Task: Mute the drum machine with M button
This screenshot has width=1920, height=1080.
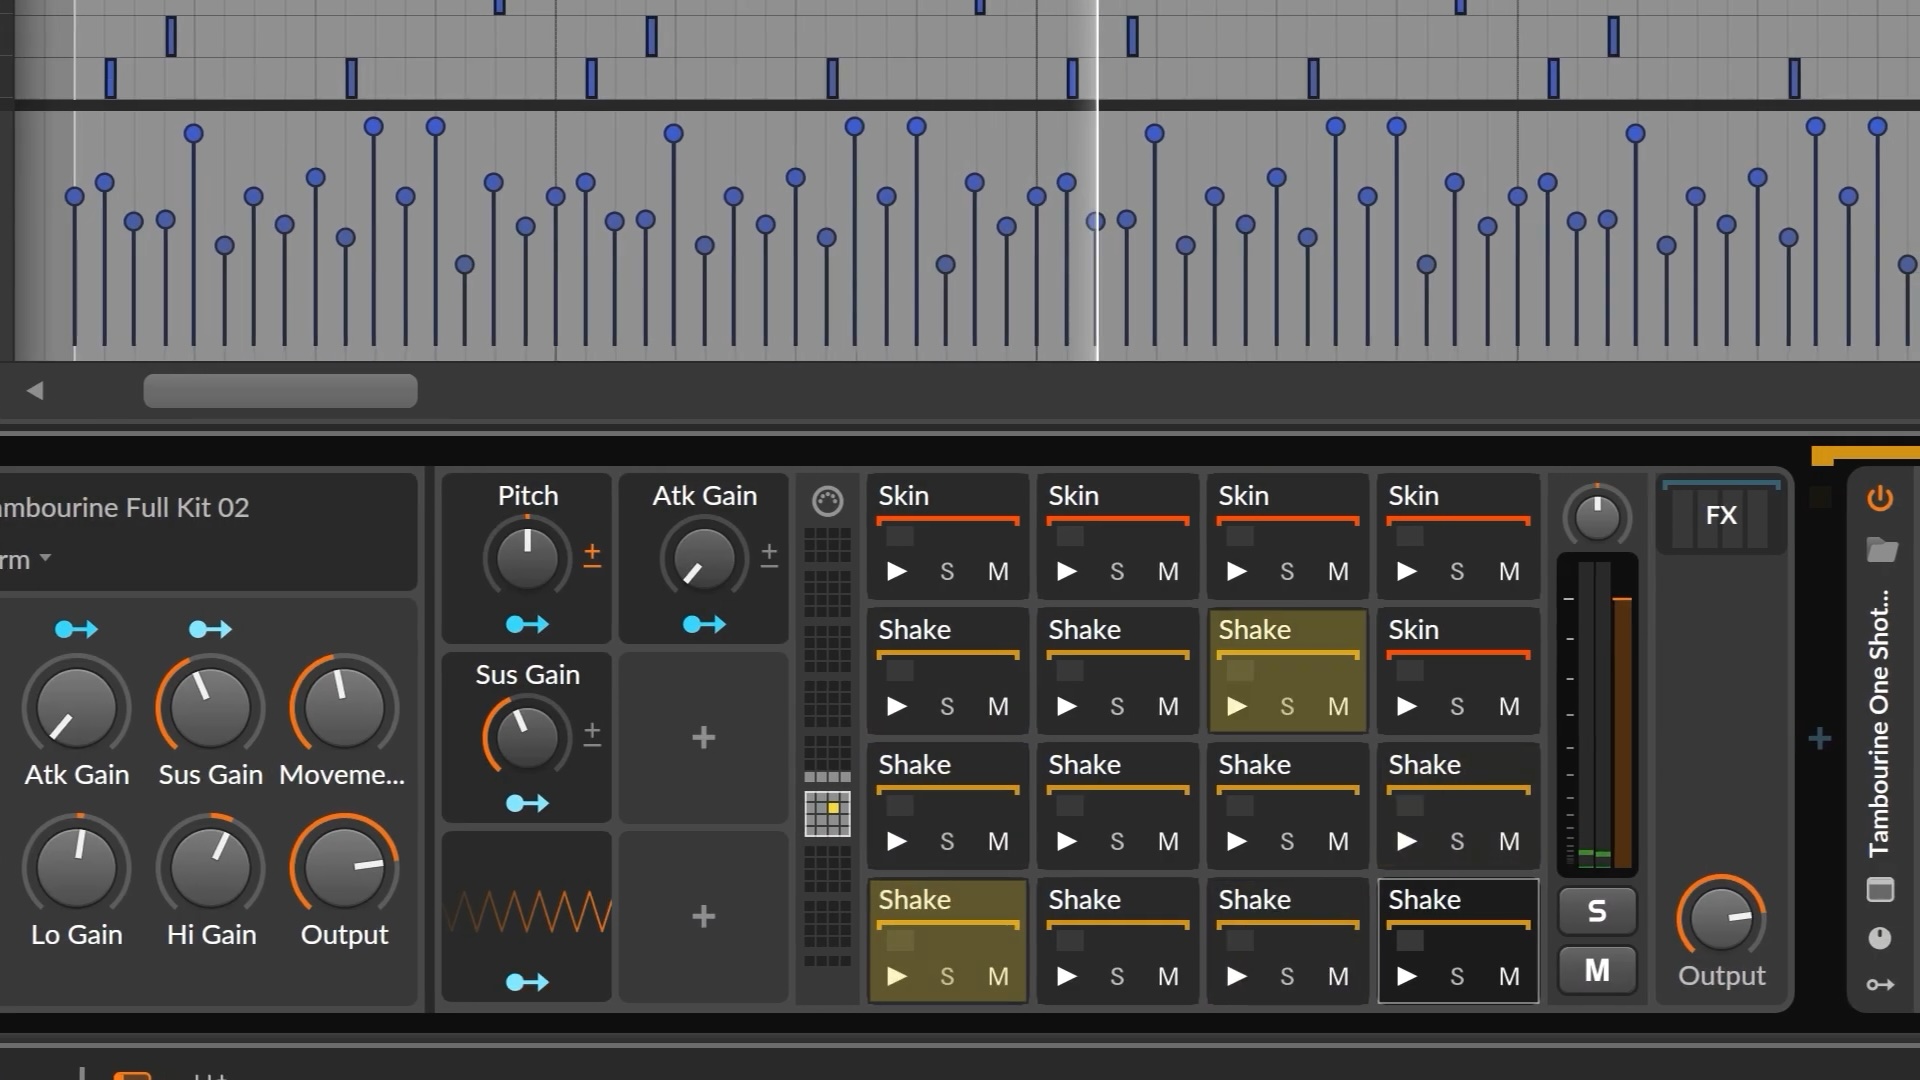Action: click(1597, 970)
